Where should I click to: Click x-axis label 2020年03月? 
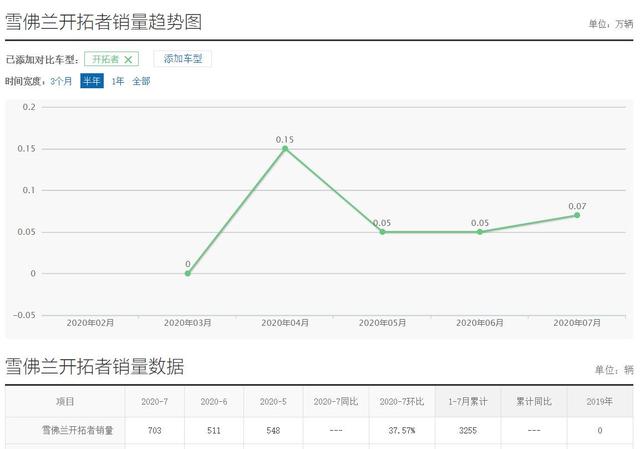pyautogui.click(x=188, y=323)
